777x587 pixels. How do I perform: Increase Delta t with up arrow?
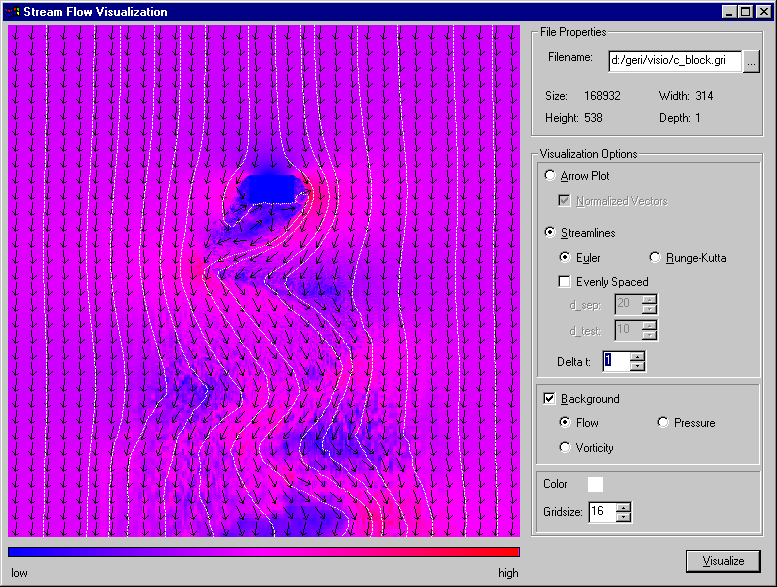coord(638,356)
